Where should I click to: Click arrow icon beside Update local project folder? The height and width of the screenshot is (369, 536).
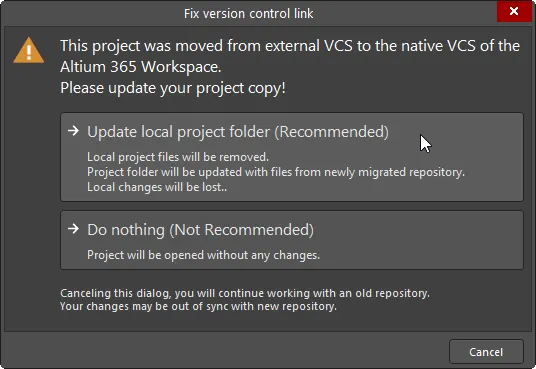(x=73, y=131)
